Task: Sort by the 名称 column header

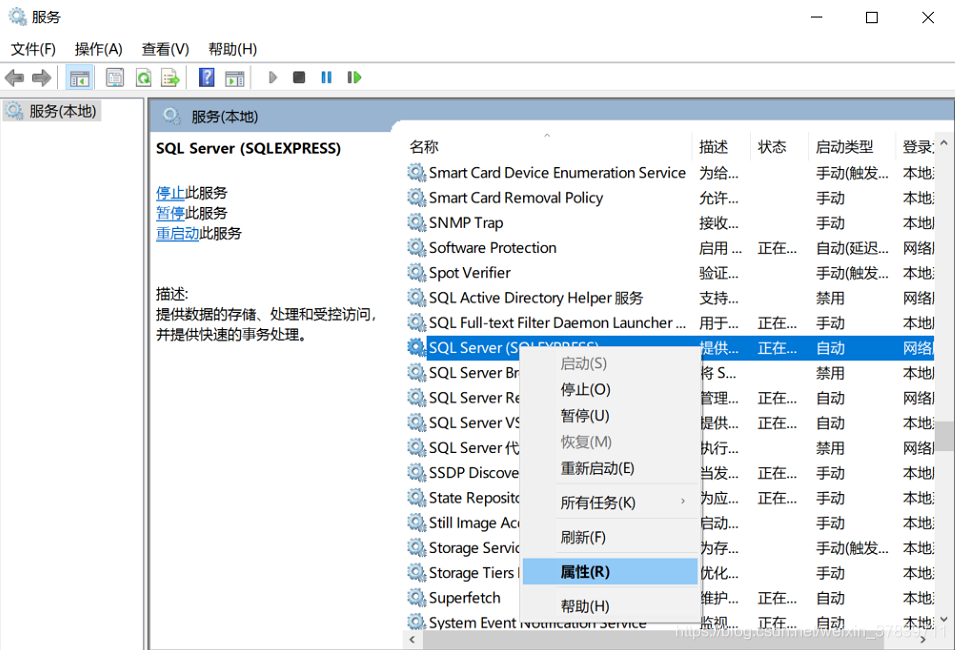Action: click(x=548, y=147)
